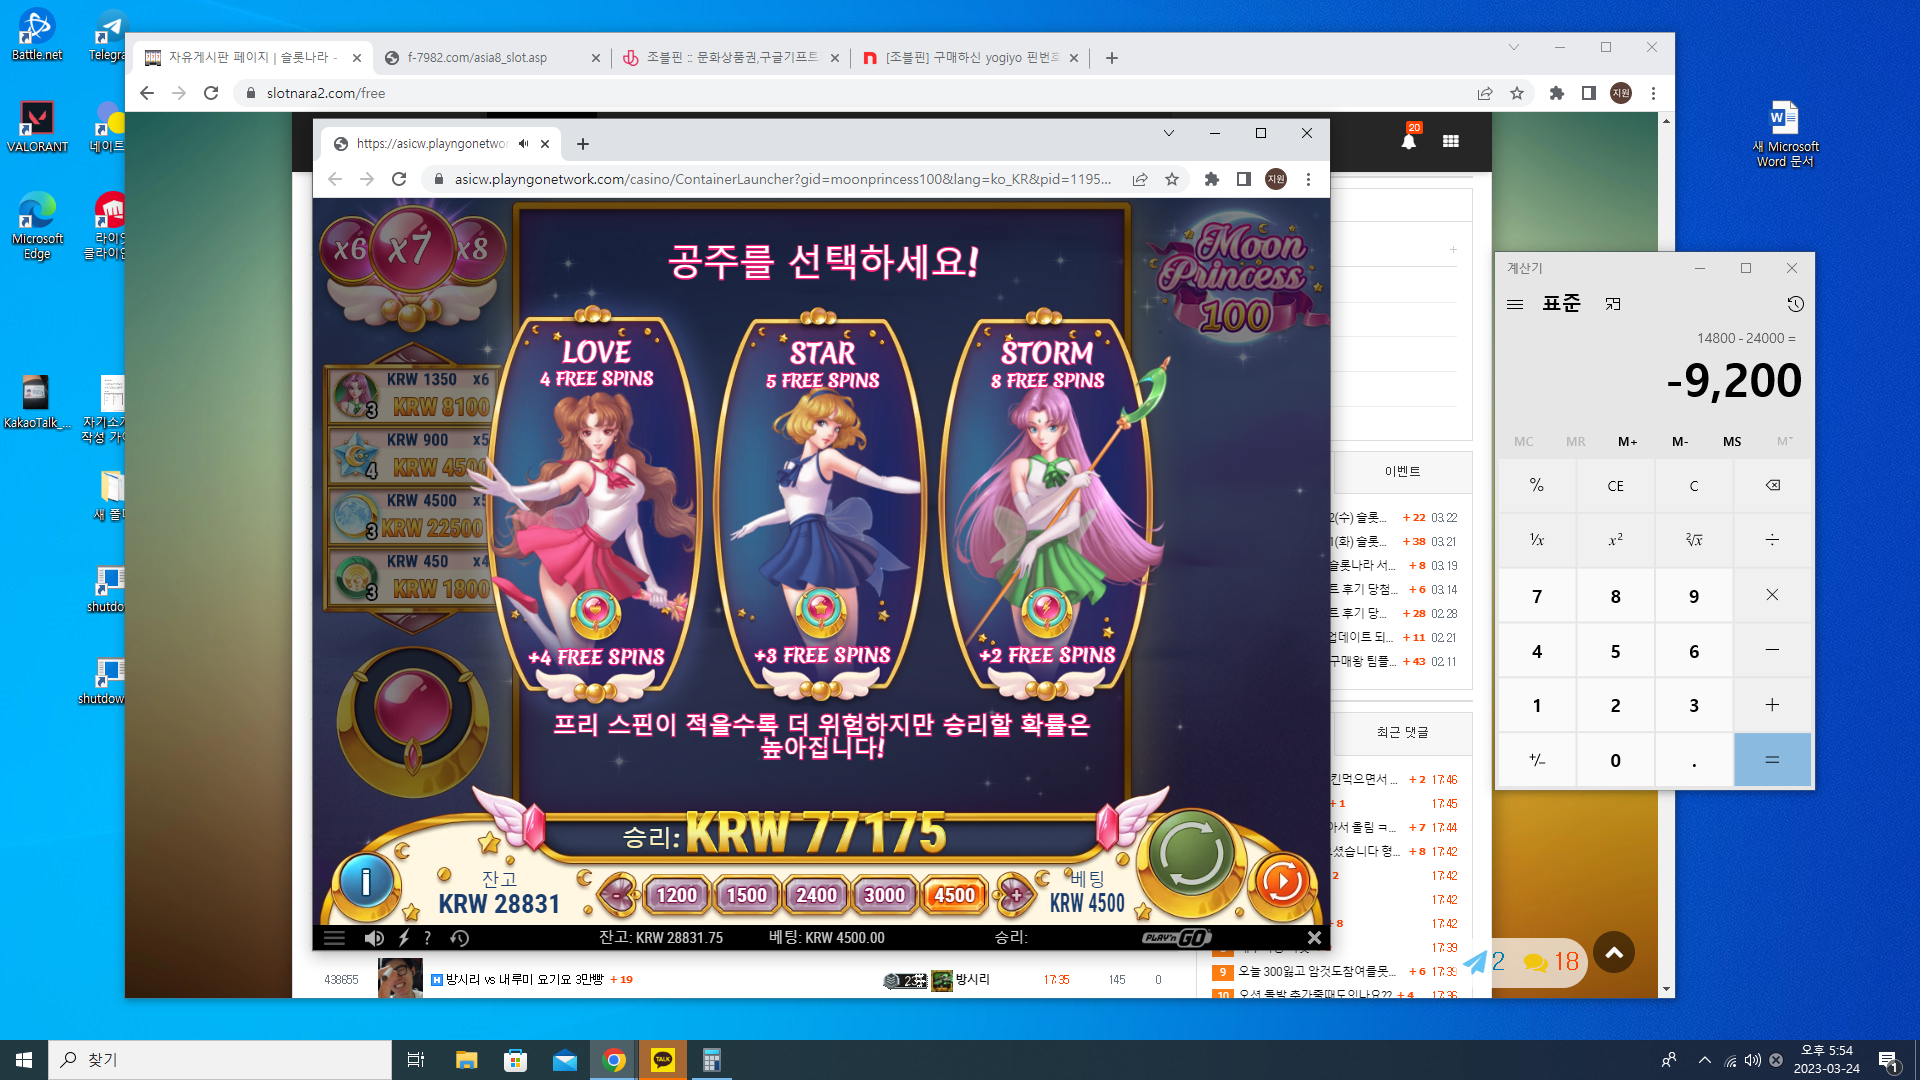Screen dimensions: 1920x1080
Task: Set the bet amount to 1200
Action: [x=677, y=895]
